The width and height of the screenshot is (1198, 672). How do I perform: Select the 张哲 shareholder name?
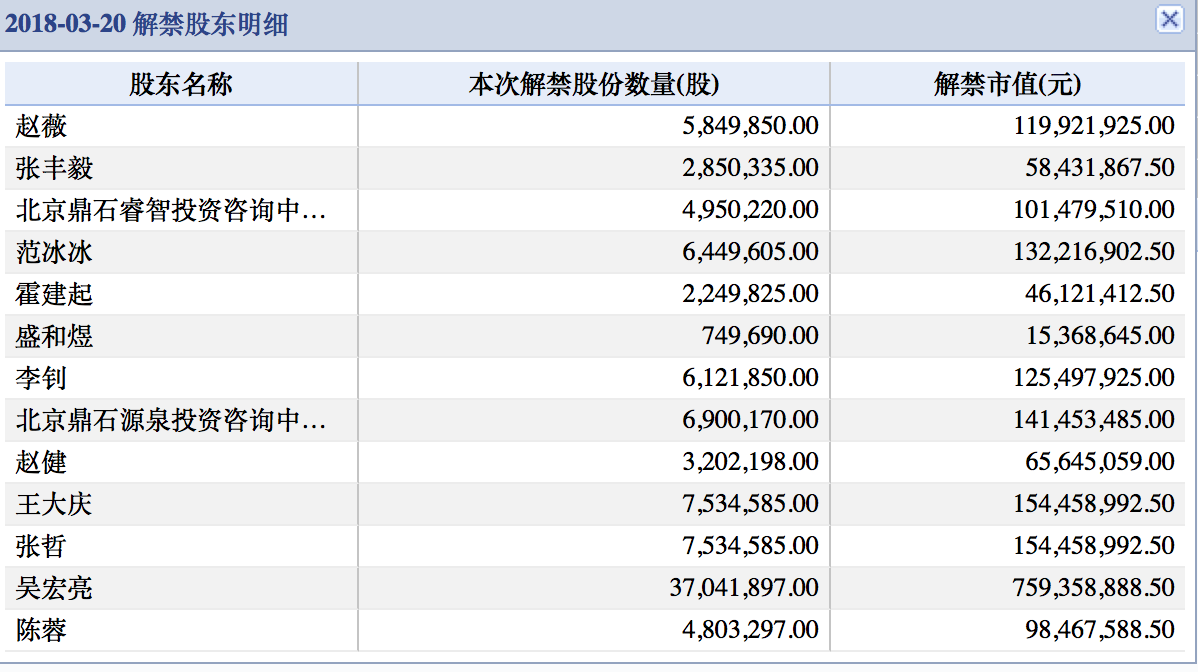42,546
